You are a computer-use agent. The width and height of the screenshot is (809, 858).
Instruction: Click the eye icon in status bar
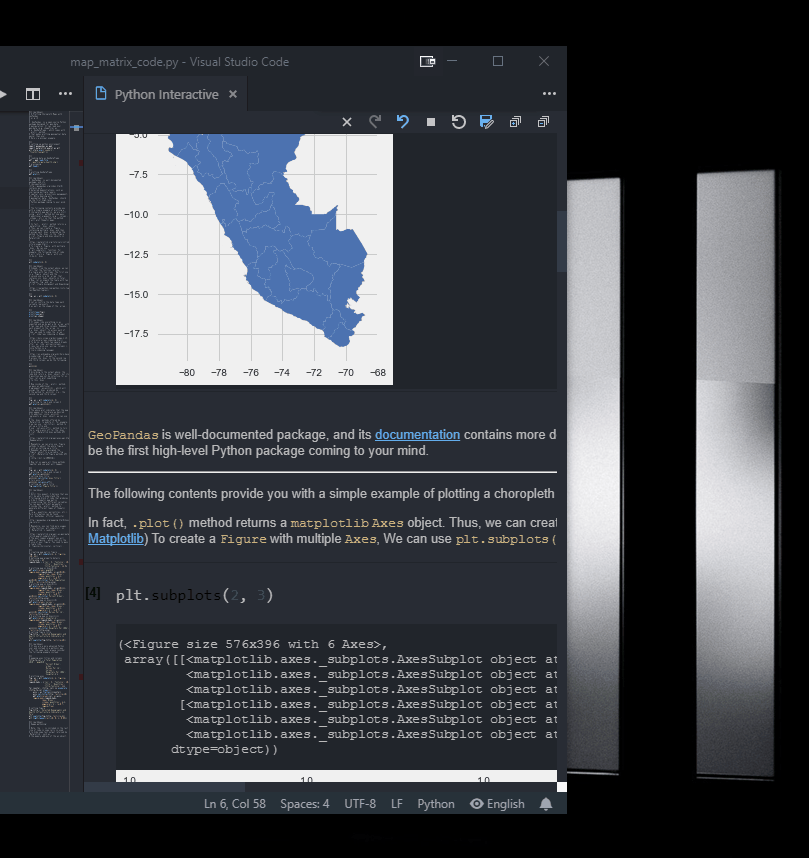[477, 803]
